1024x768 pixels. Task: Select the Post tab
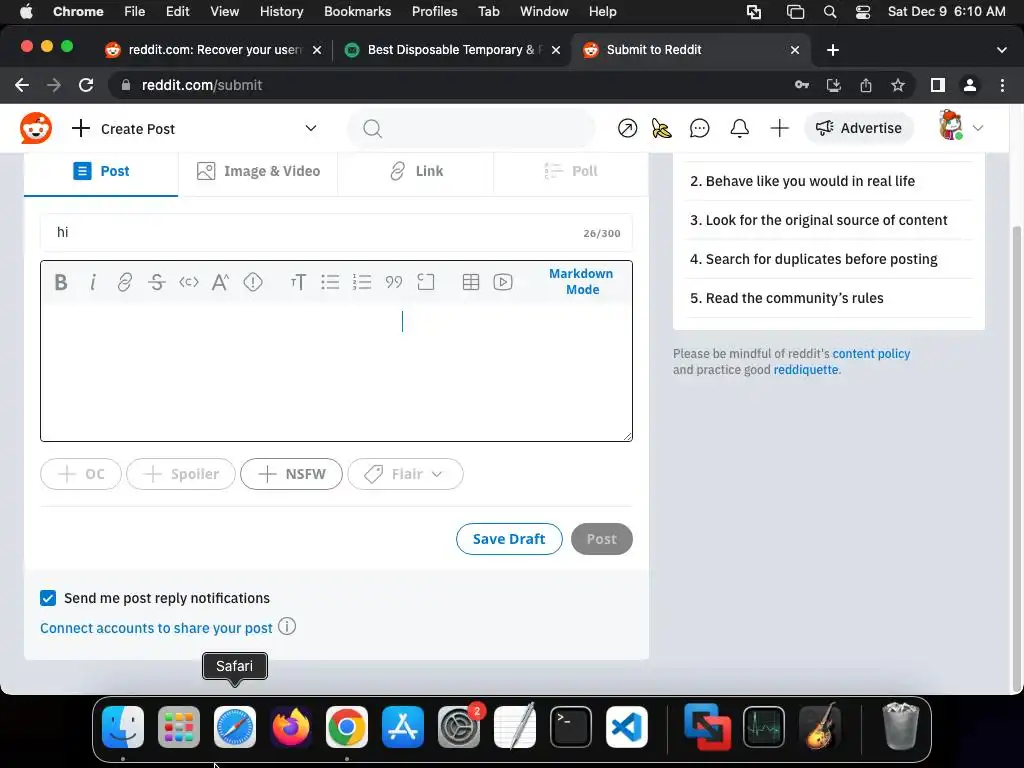tap(101, 172)
